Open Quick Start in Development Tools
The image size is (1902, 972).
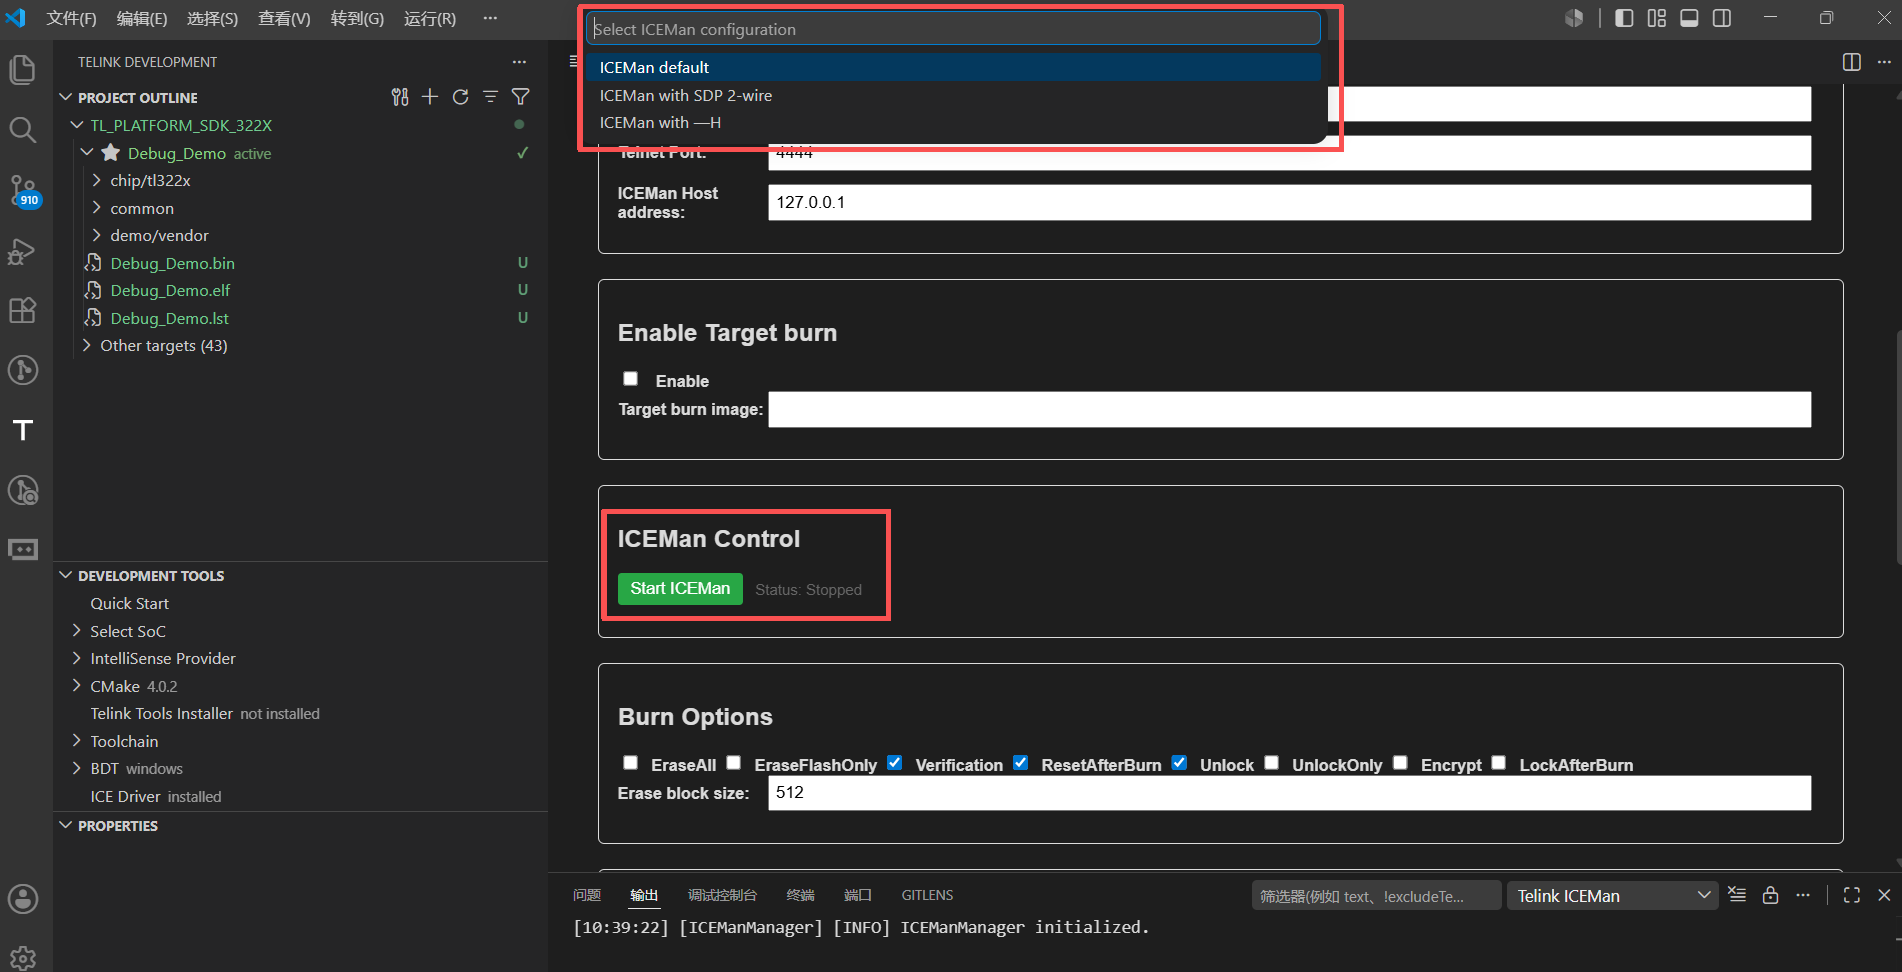129,603
